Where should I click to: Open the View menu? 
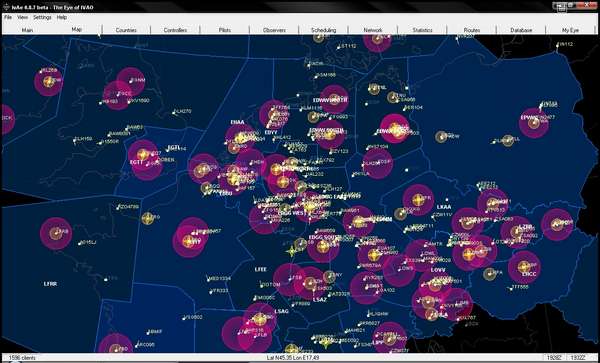(23, 18)
